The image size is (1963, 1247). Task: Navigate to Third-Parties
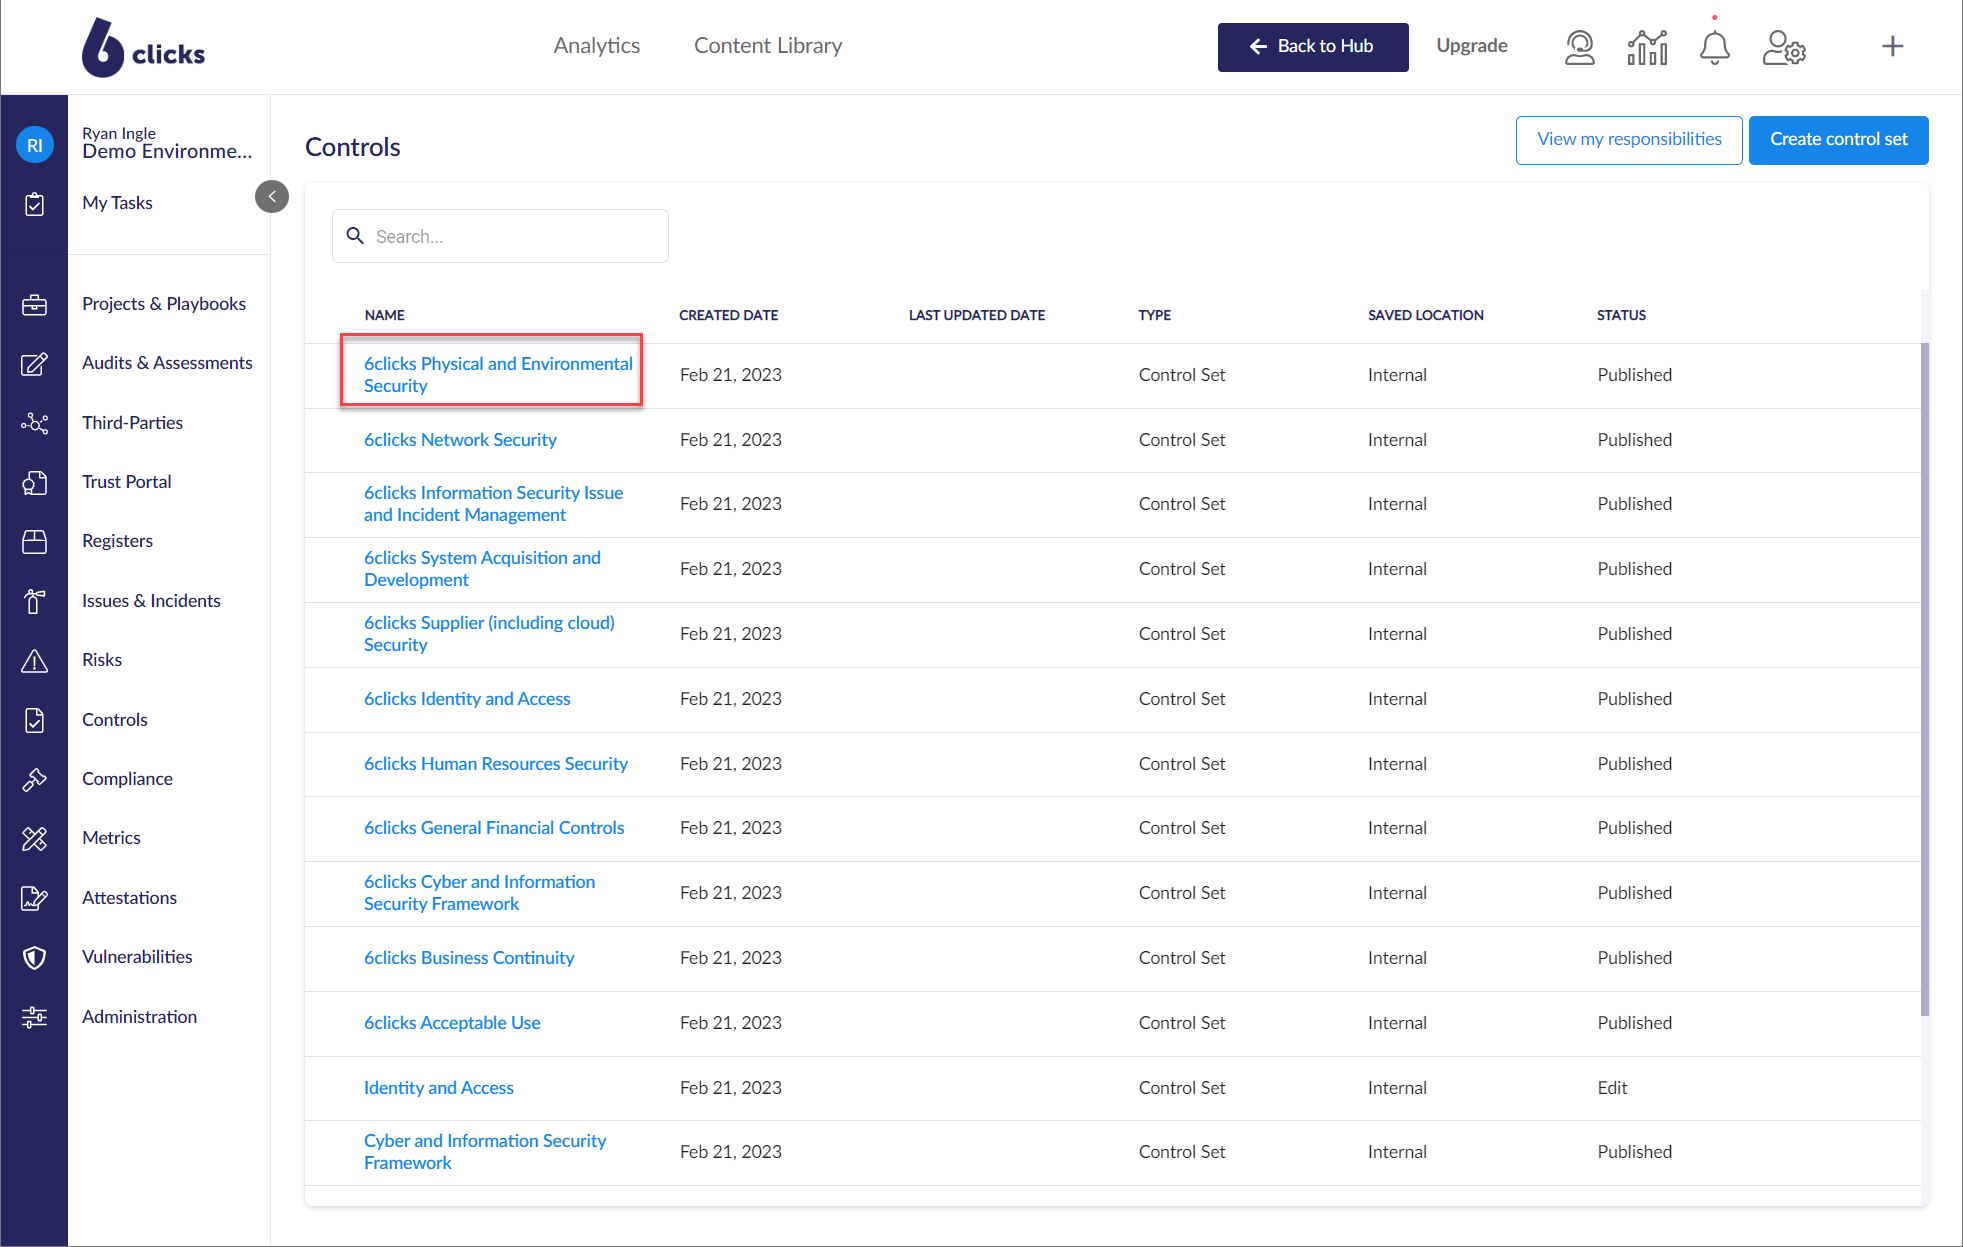click(132, 423)
